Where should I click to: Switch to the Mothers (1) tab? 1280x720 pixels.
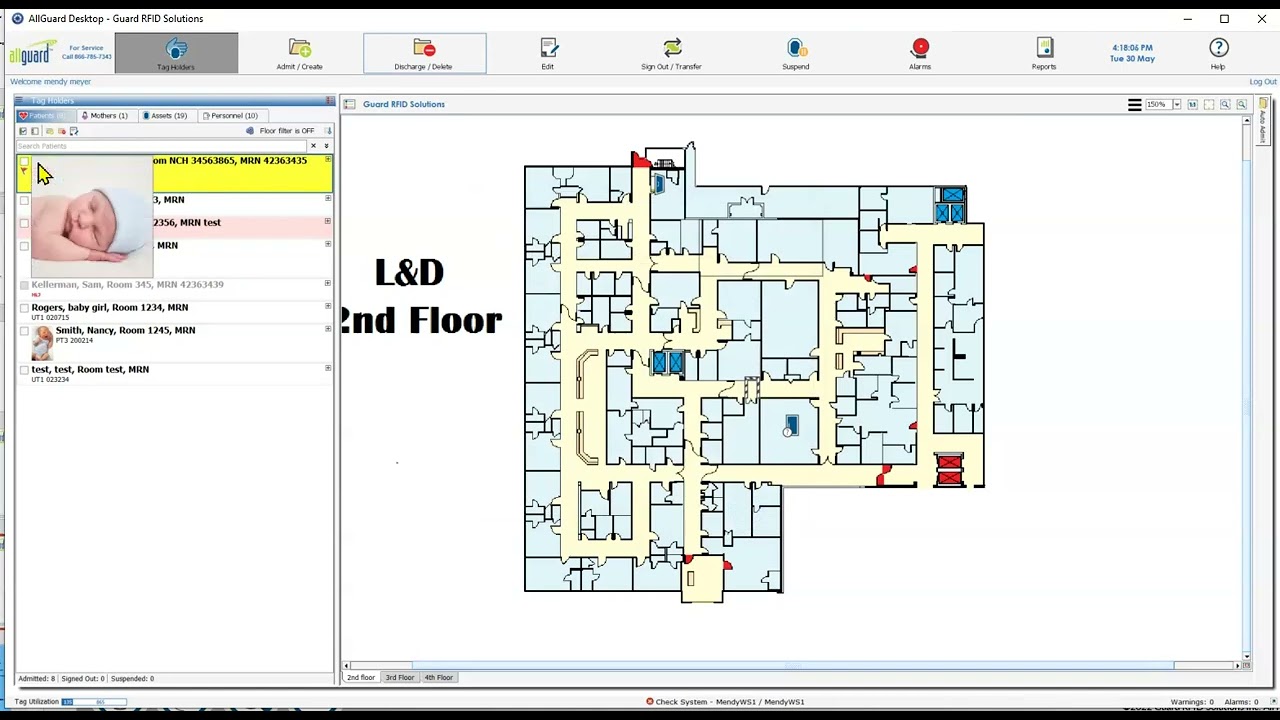[105, 116]
